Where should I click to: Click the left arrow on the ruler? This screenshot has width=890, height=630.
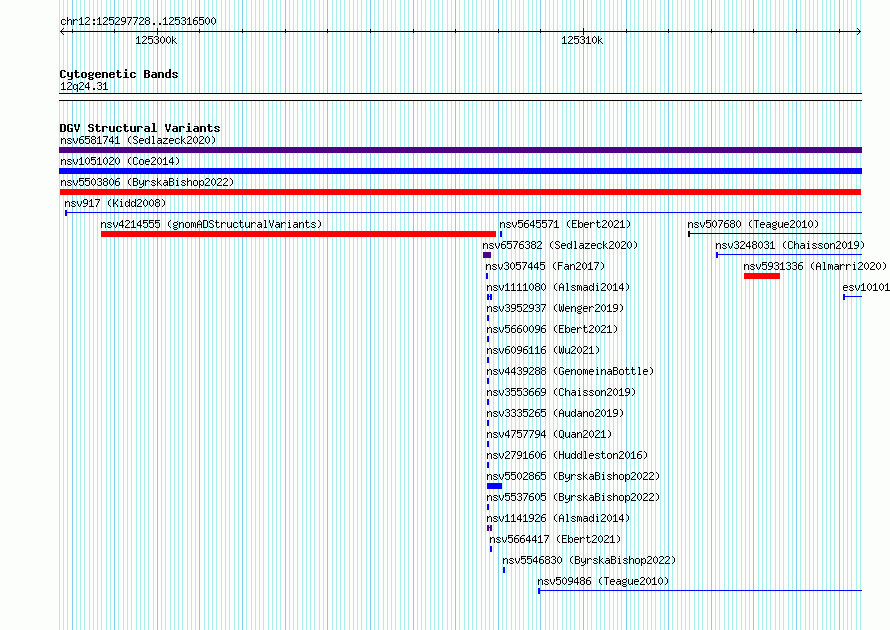click(64, 32)
